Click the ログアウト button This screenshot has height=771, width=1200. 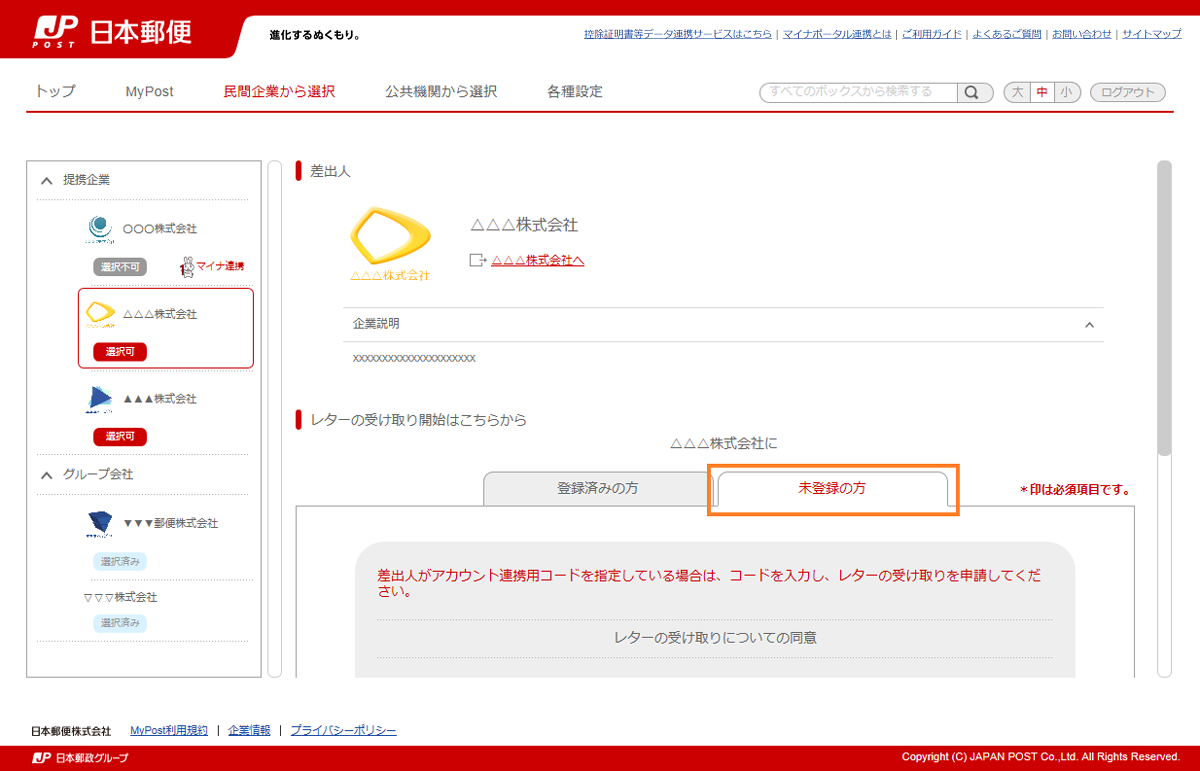[x=1128, y=92]
